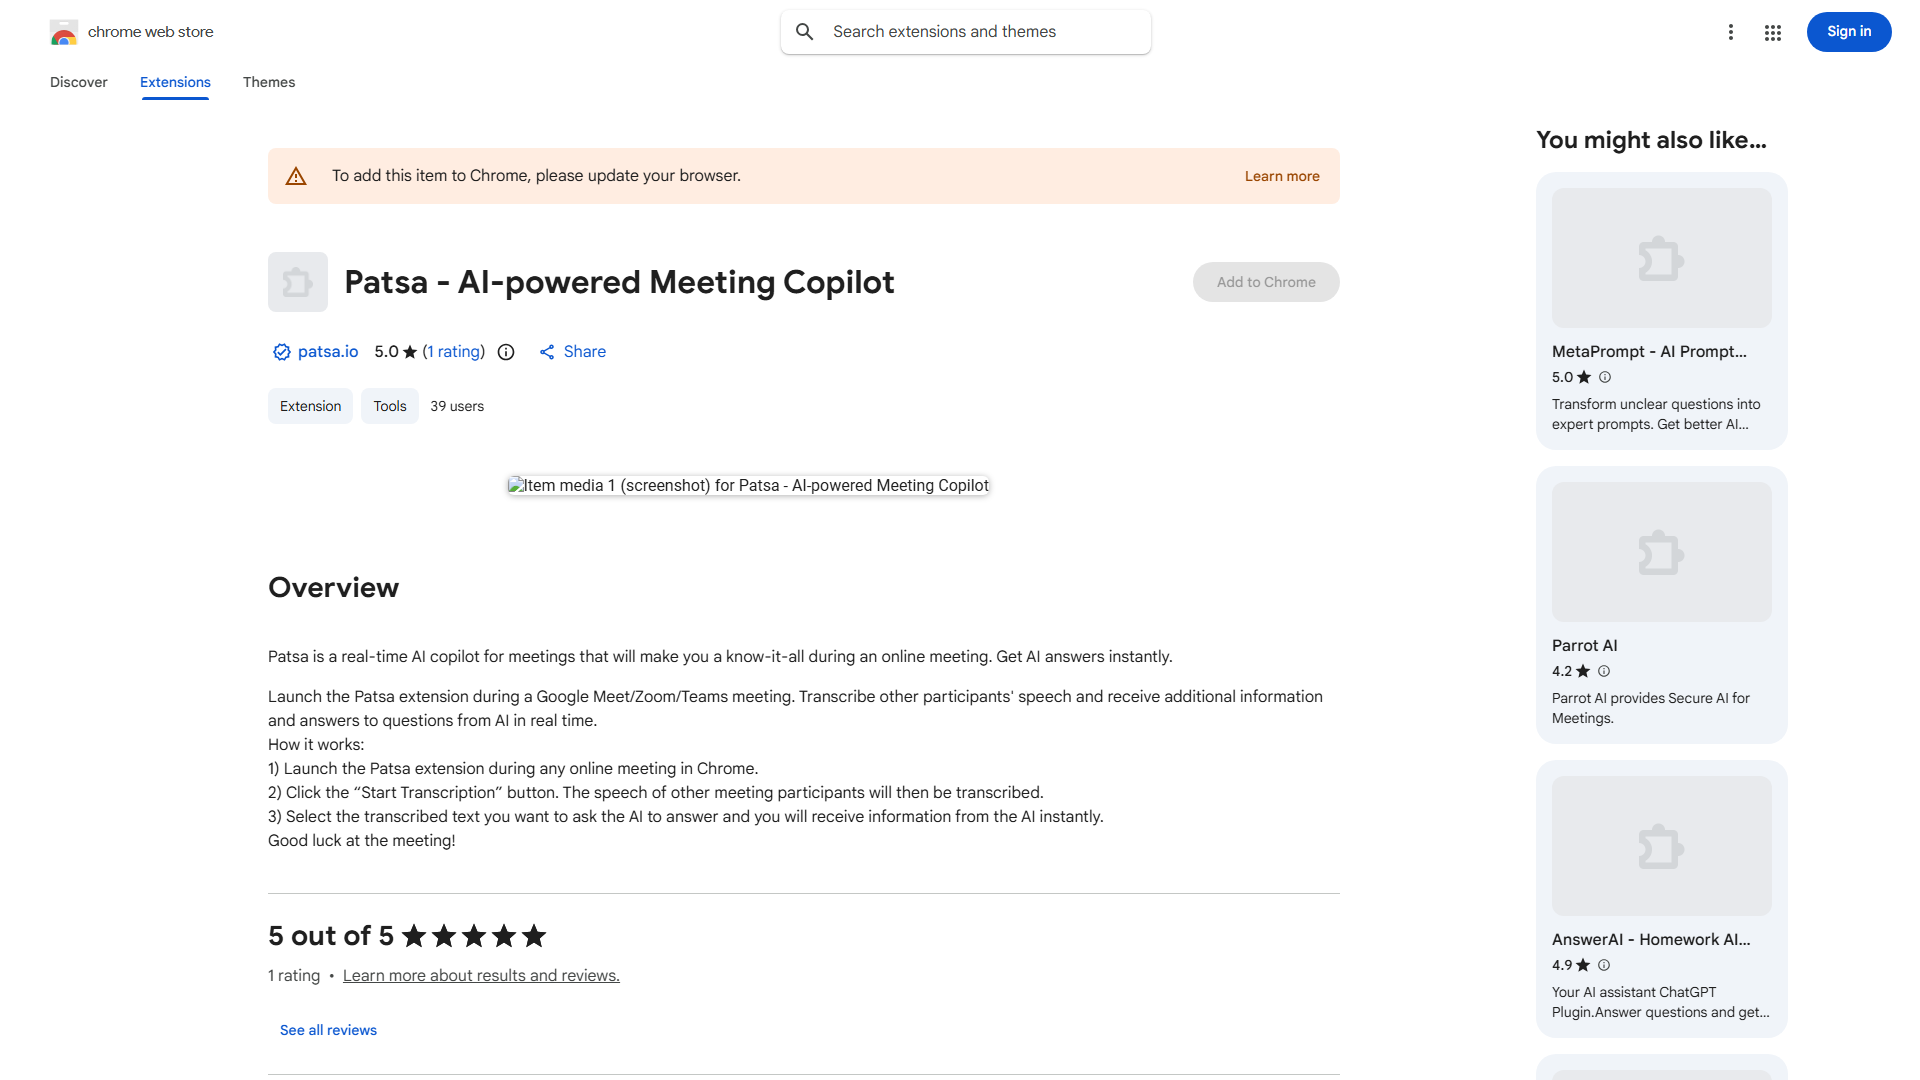Switch to the Discover tab
Image resolution: width=1920 pixels, height=1080 pixels.
pyautogui.click(x=79, y=82)
